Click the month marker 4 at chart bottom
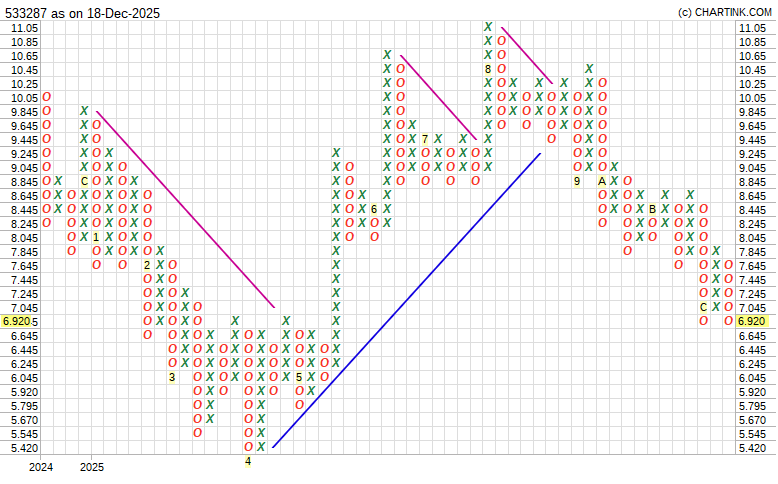The height and width of the screenshot is (484, 778). 248,461
